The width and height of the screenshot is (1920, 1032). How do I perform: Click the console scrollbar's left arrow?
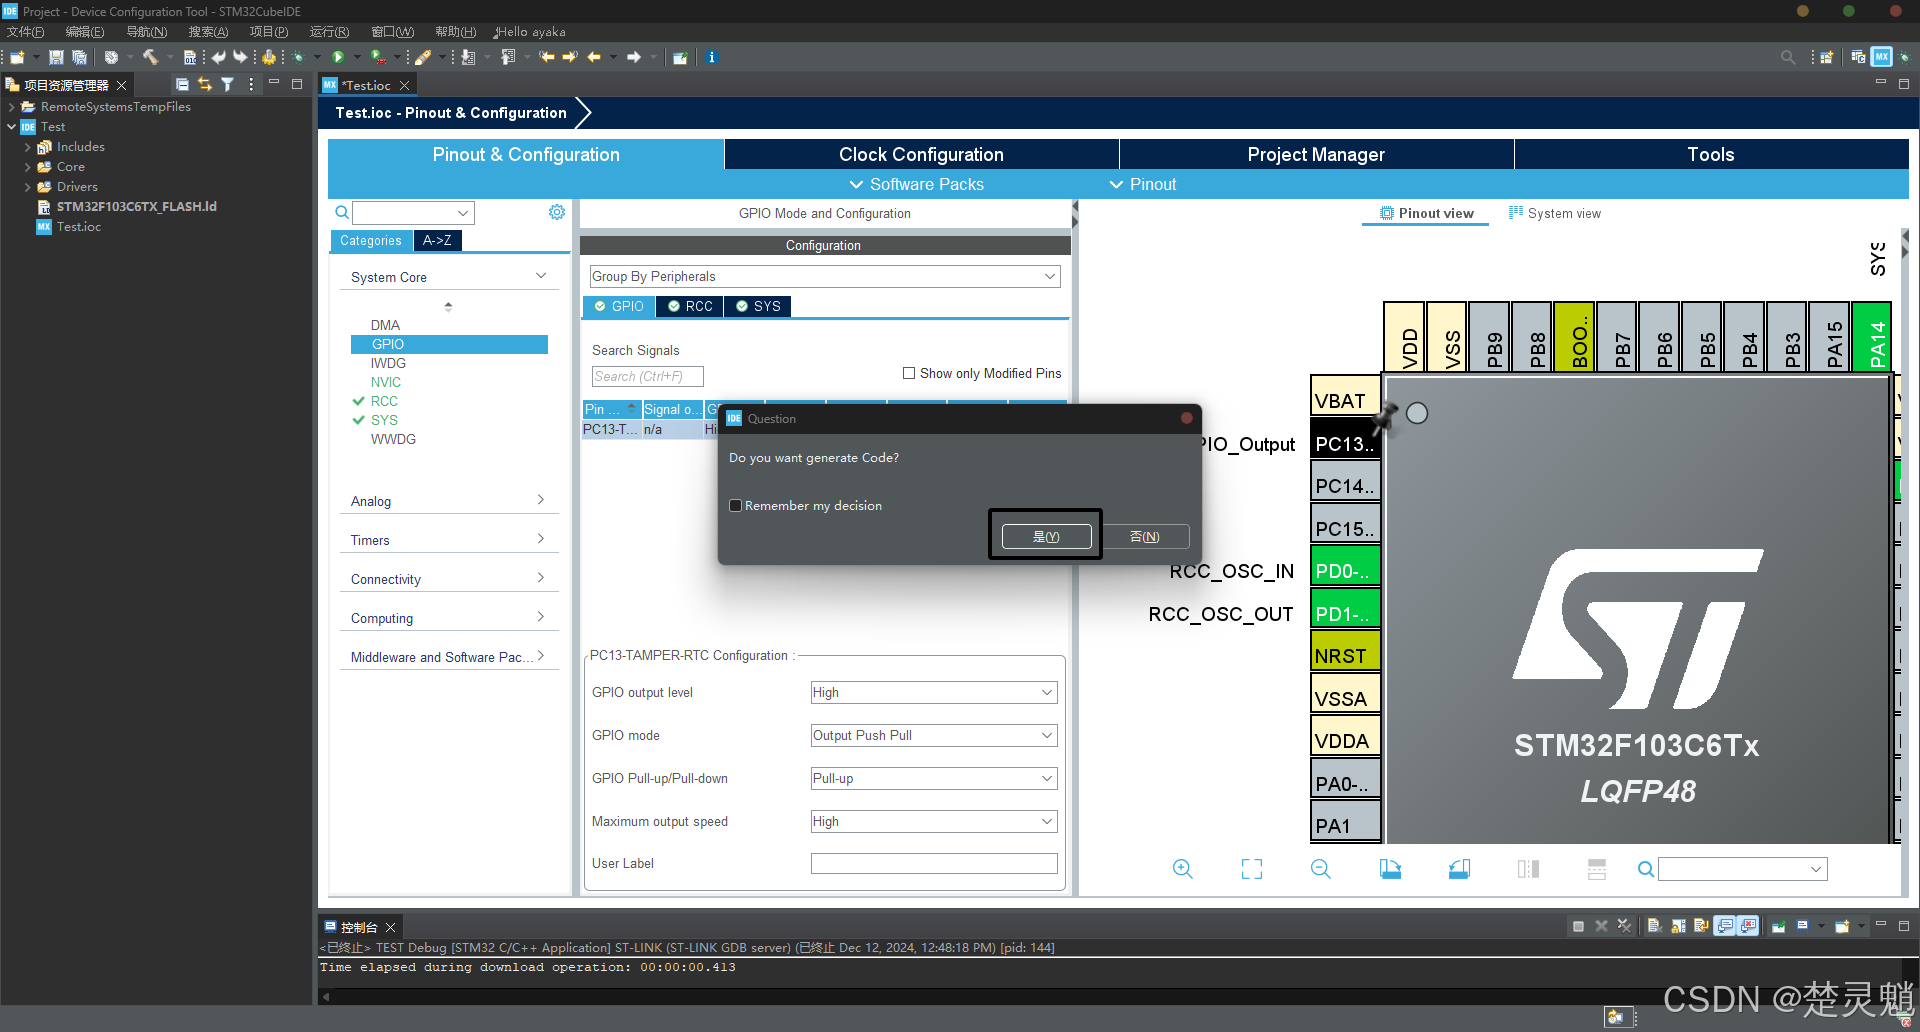[x=325, y=997]
